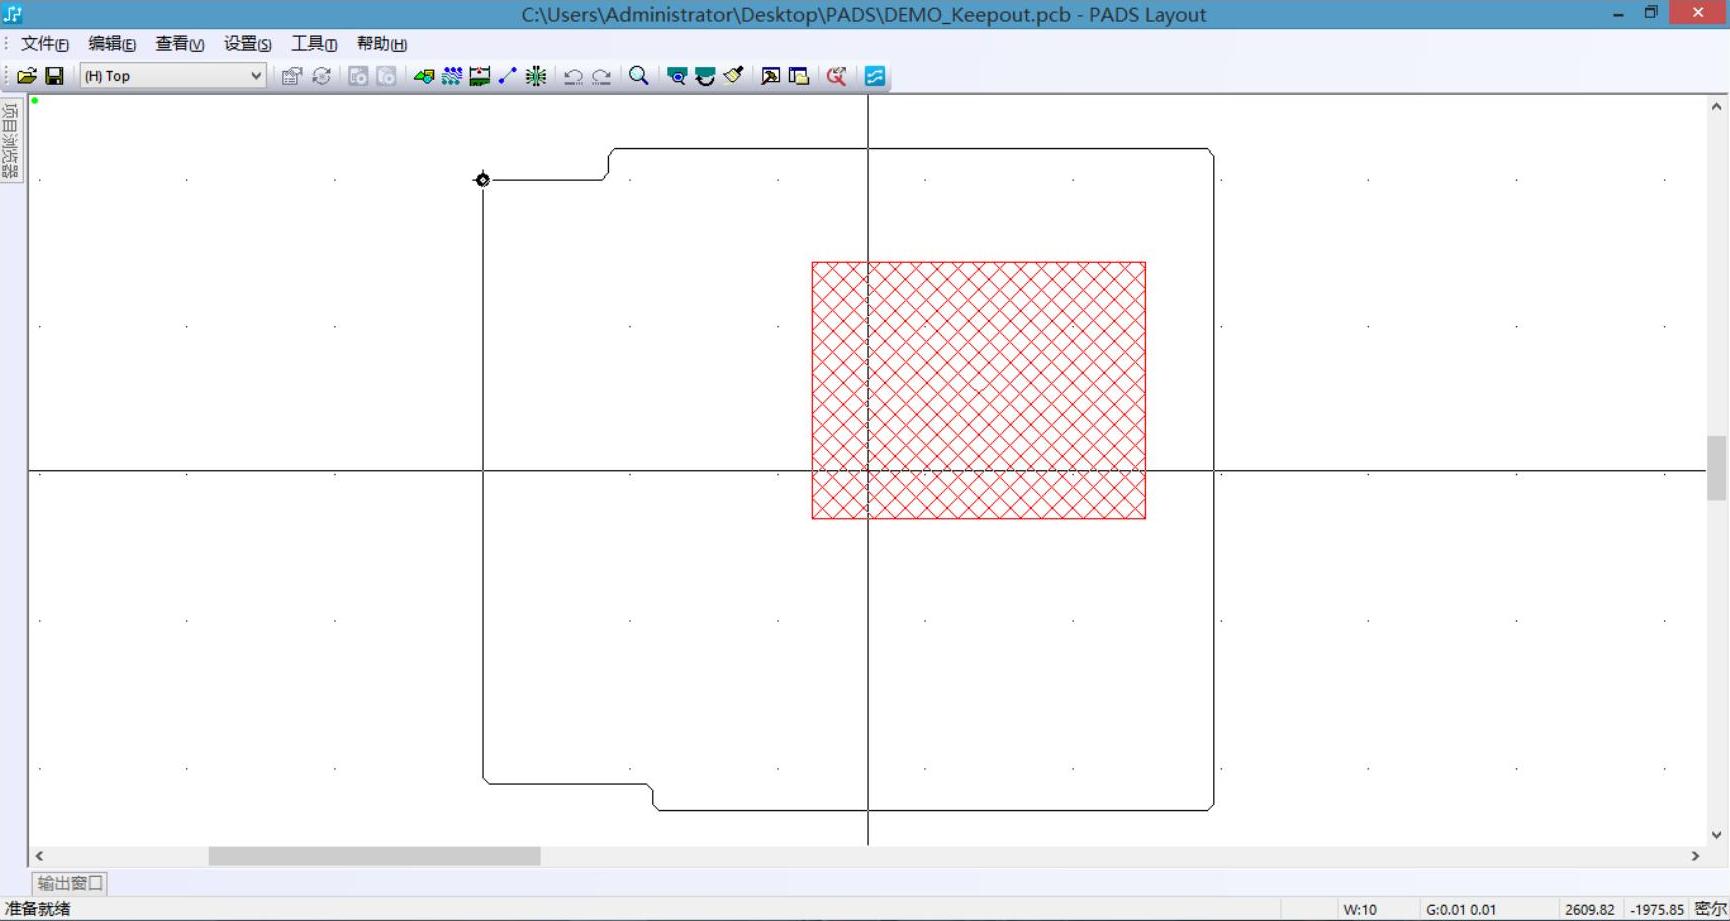The width and height of the screenshot is (1730, 921).
Task: Click the horizontal scrollbar thumb
Action: coord(374,856)
